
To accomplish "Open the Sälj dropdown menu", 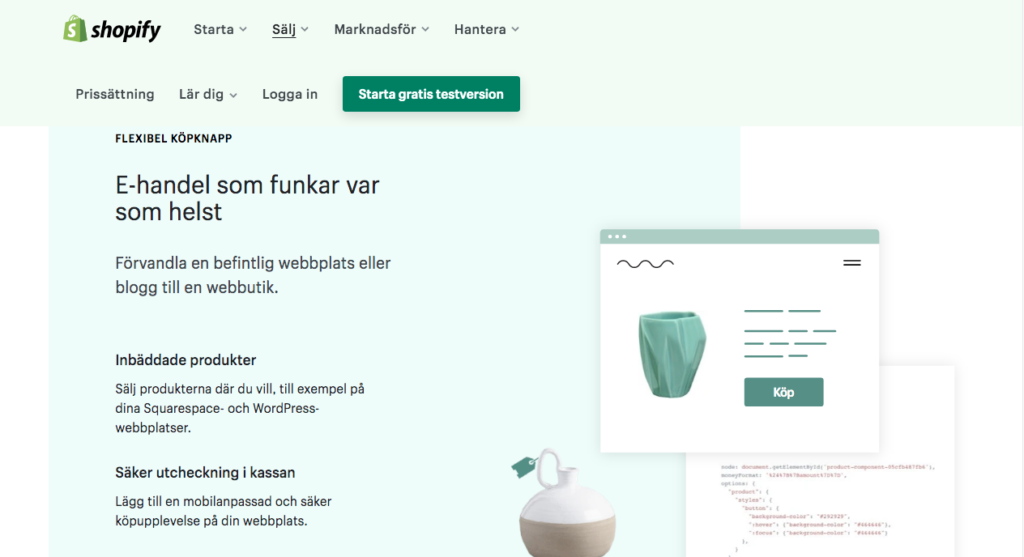I will 290,29.
